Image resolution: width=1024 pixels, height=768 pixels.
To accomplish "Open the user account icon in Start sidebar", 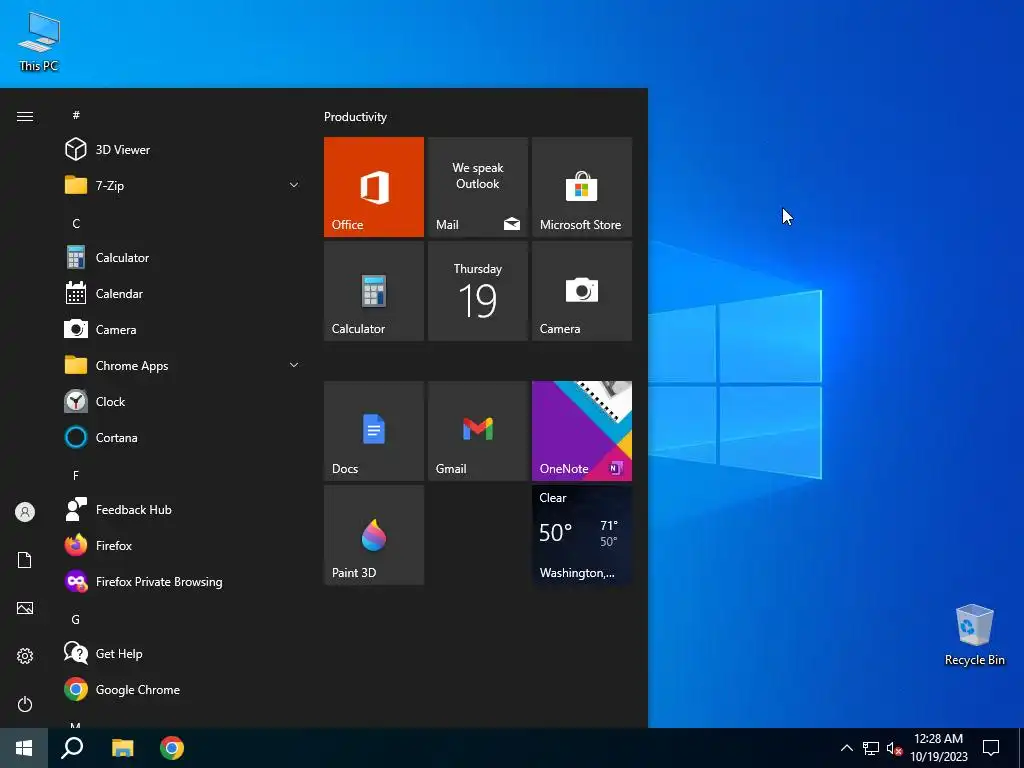I will coord(25,512).
